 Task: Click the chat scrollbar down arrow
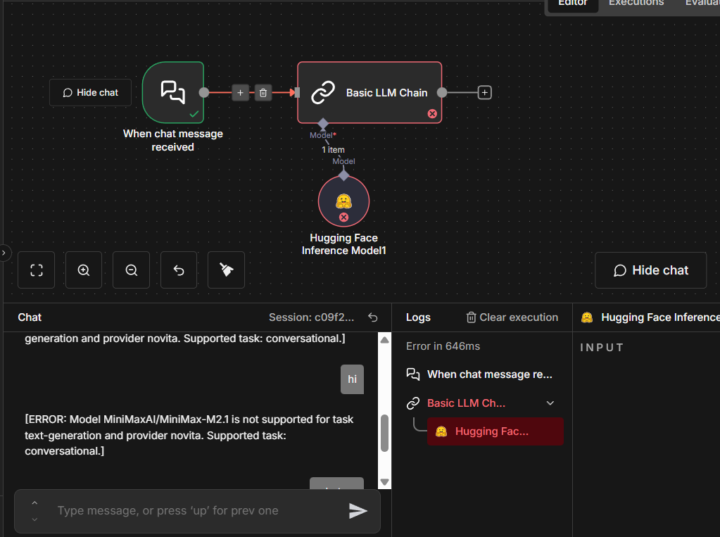click(x=385, y=482)
